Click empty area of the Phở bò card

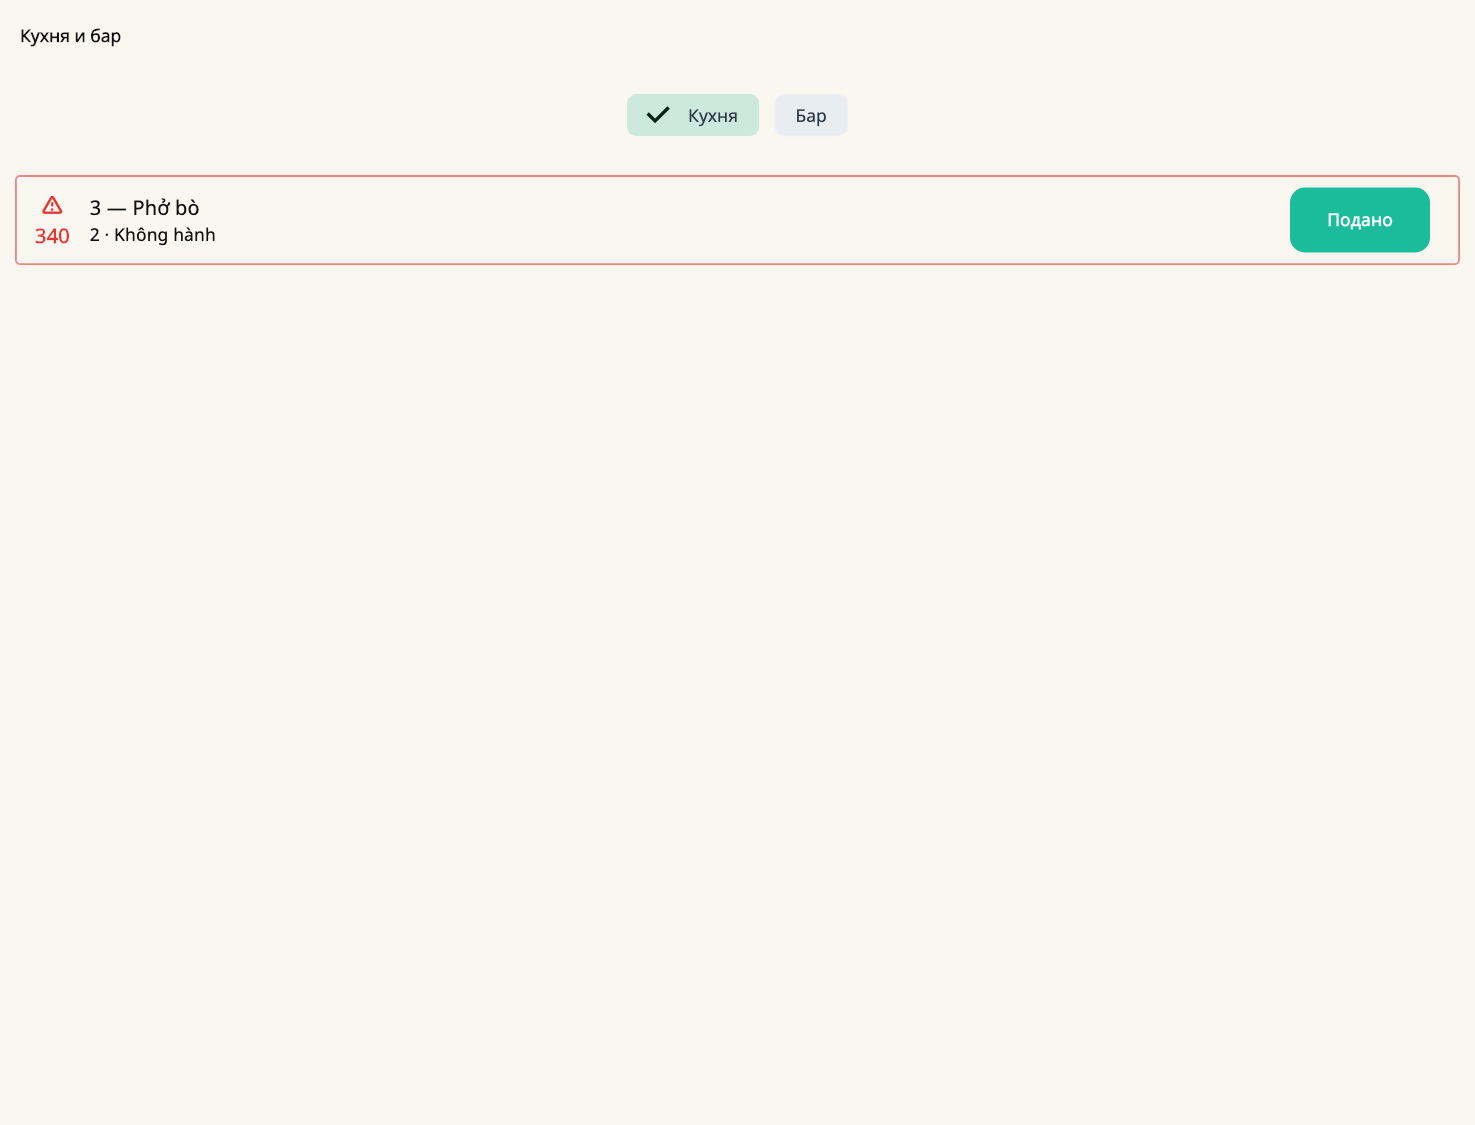750,220
